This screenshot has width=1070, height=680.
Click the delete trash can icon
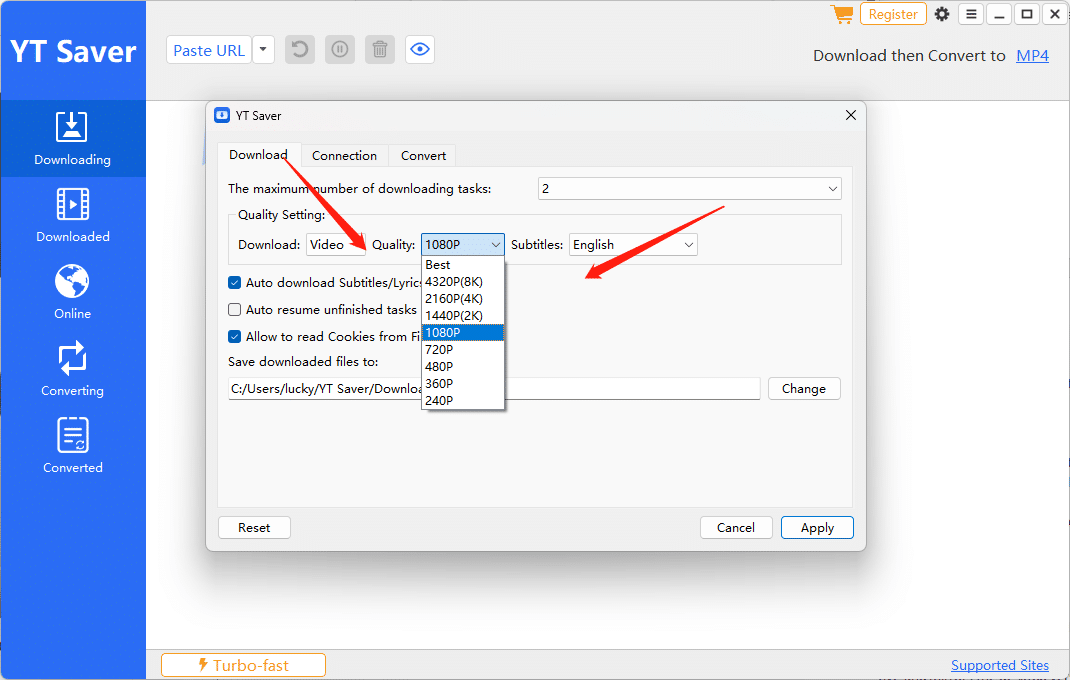pyautogui.click(x=380, y=50)
